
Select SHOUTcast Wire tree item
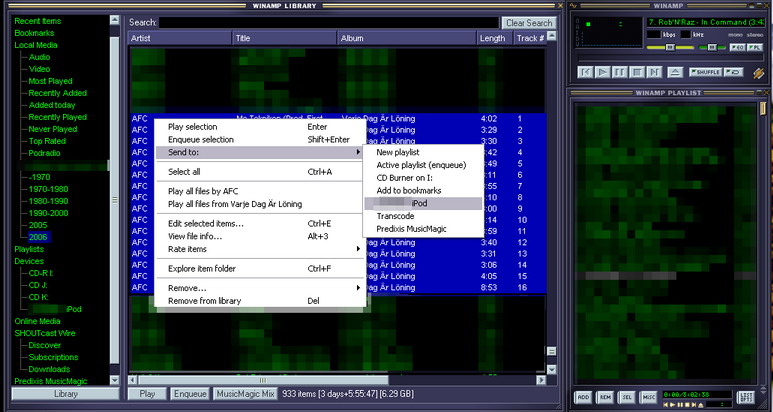pyautogui.click(x=44, y=333)
